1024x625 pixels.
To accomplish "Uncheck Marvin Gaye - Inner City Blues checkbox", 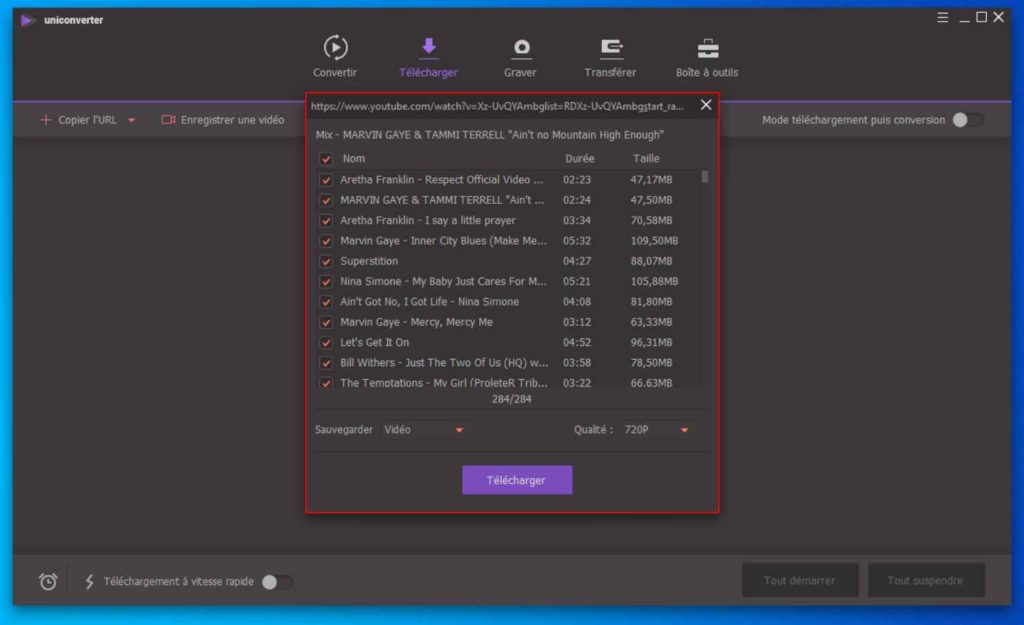I will pos(325,241).
